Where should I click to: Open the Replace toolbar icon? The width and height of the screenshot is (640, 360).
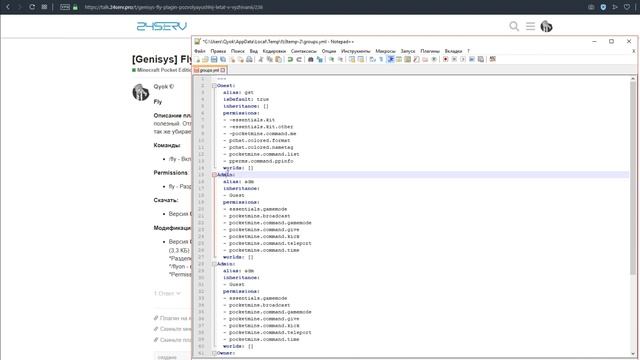[320, 60]
